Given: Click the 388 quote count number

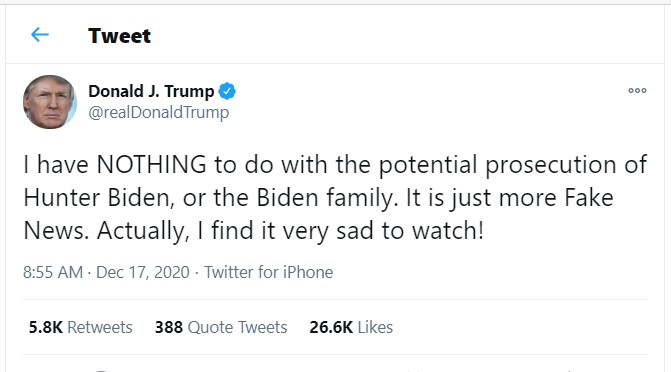Looking at the screenshot, I should (x=169, y=327).
